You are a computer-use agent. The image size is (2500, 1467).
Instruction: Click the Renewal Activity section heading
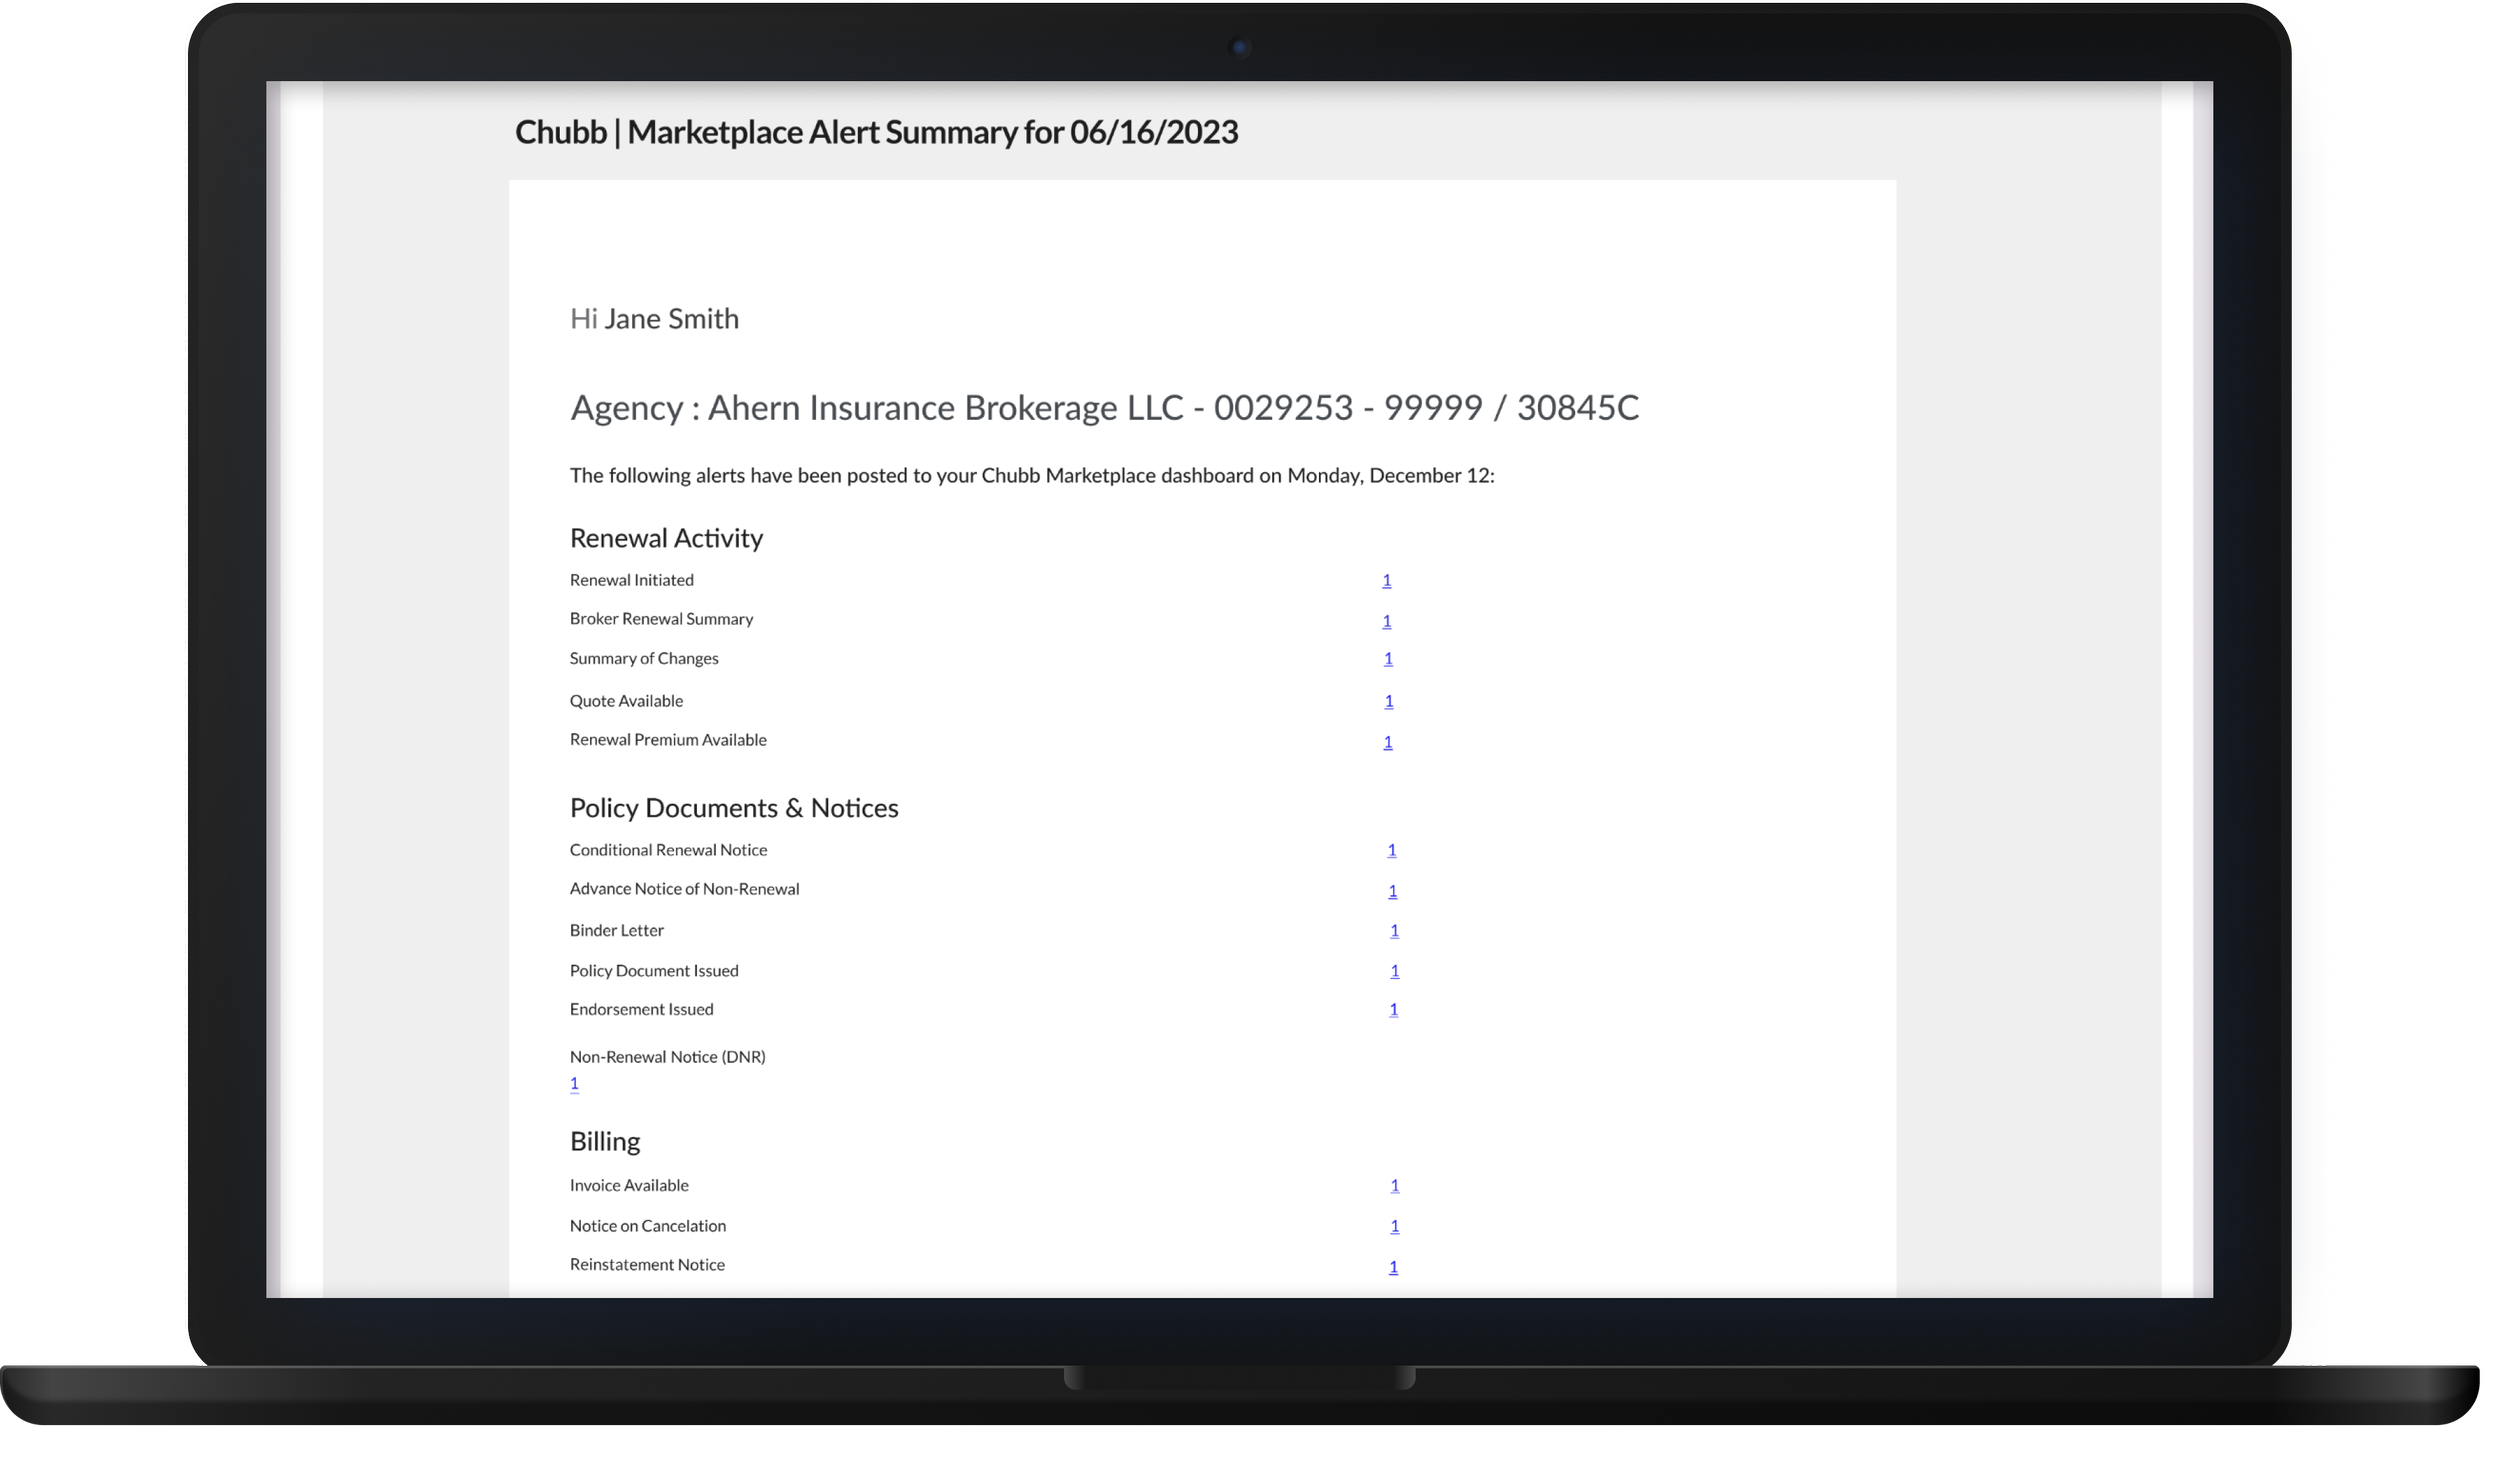point(666,538)
